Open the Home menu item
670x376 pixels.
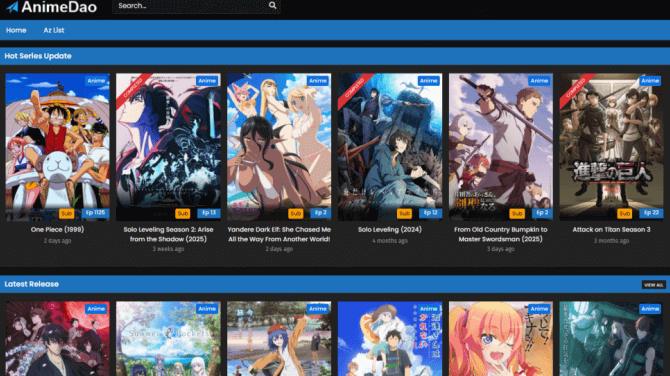(16, 30)
